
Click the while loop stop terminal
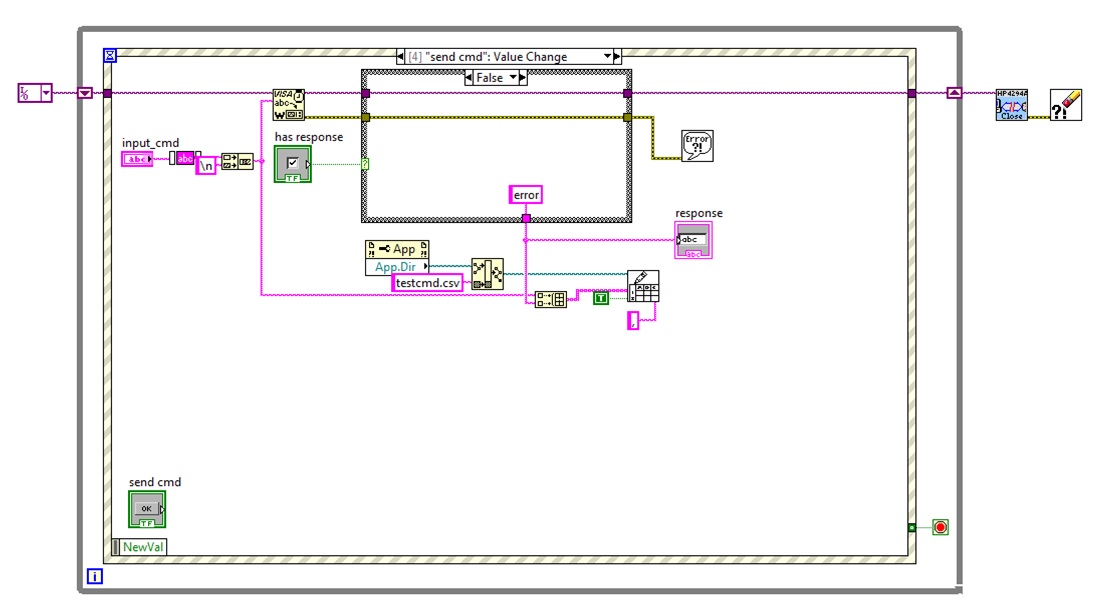pyautogui.click(x=940, y=527)
